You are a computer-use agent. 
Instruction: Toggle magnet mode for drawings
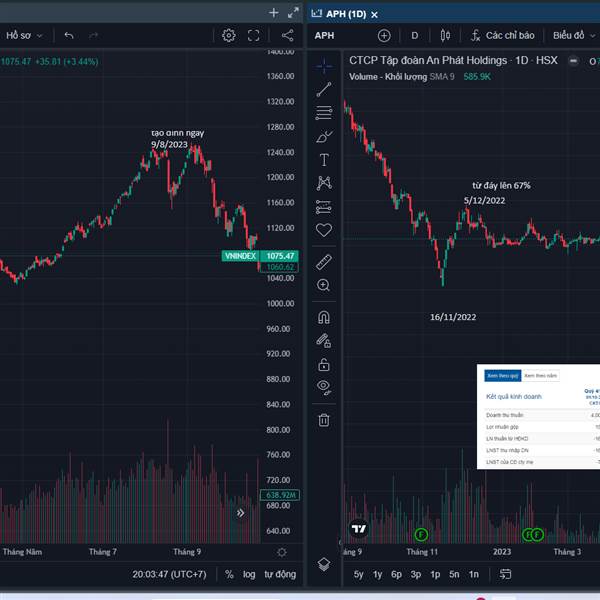click(324, 317)
